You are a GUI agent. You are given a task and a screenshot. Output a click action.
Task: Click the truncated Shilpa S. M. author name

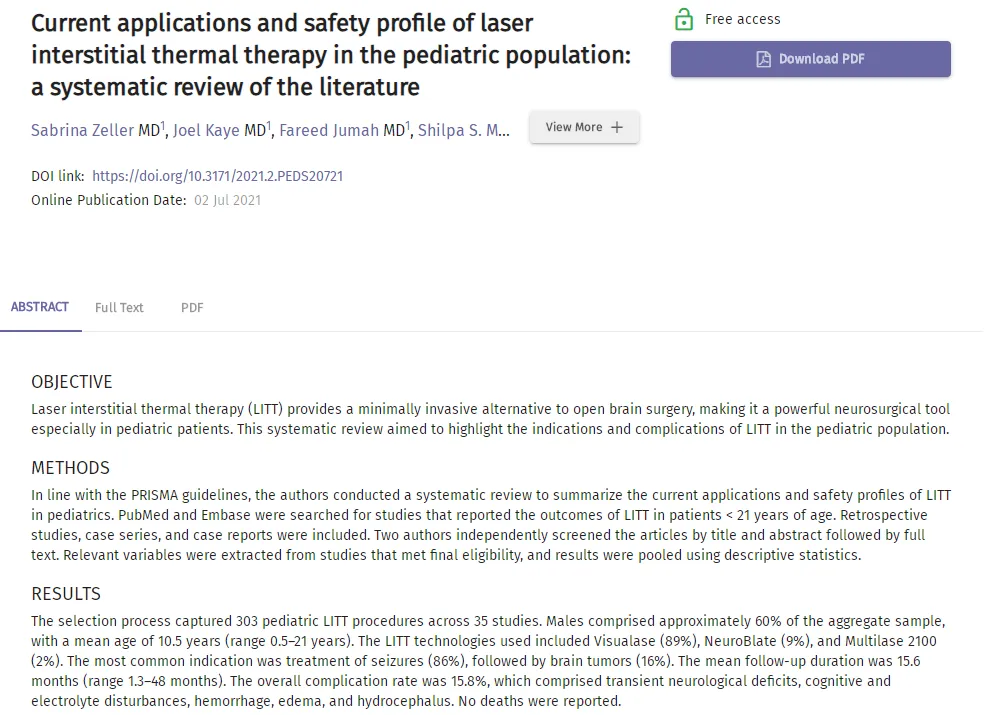tap(464, 131)
